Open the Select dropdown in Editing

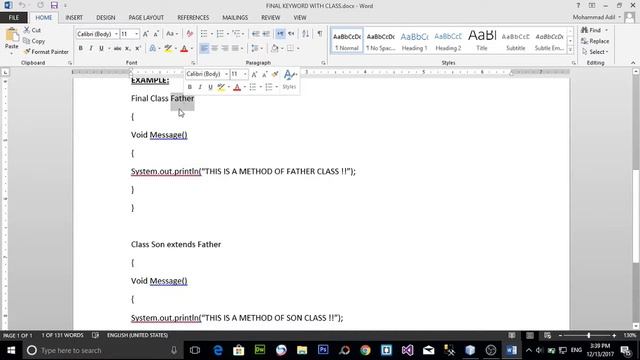tap(596, 52)
